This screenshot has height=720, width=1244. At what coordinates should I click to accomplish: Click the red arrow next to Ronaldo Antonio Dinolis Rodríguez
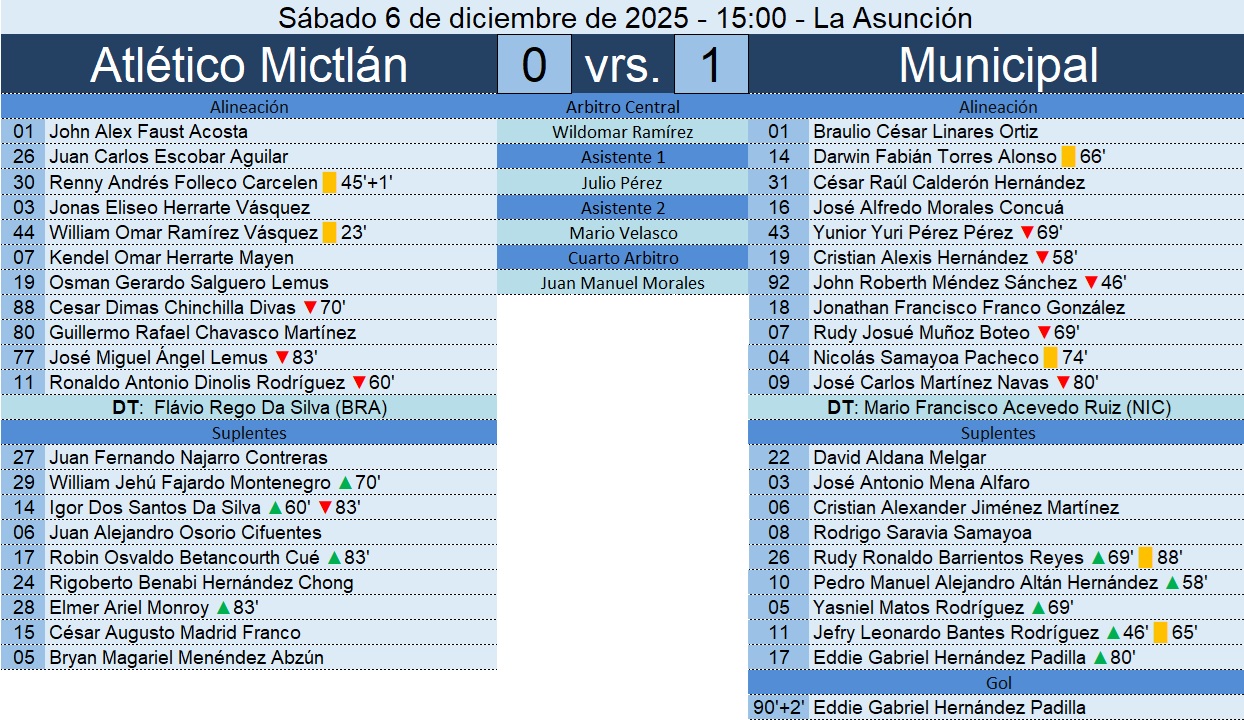360,382
